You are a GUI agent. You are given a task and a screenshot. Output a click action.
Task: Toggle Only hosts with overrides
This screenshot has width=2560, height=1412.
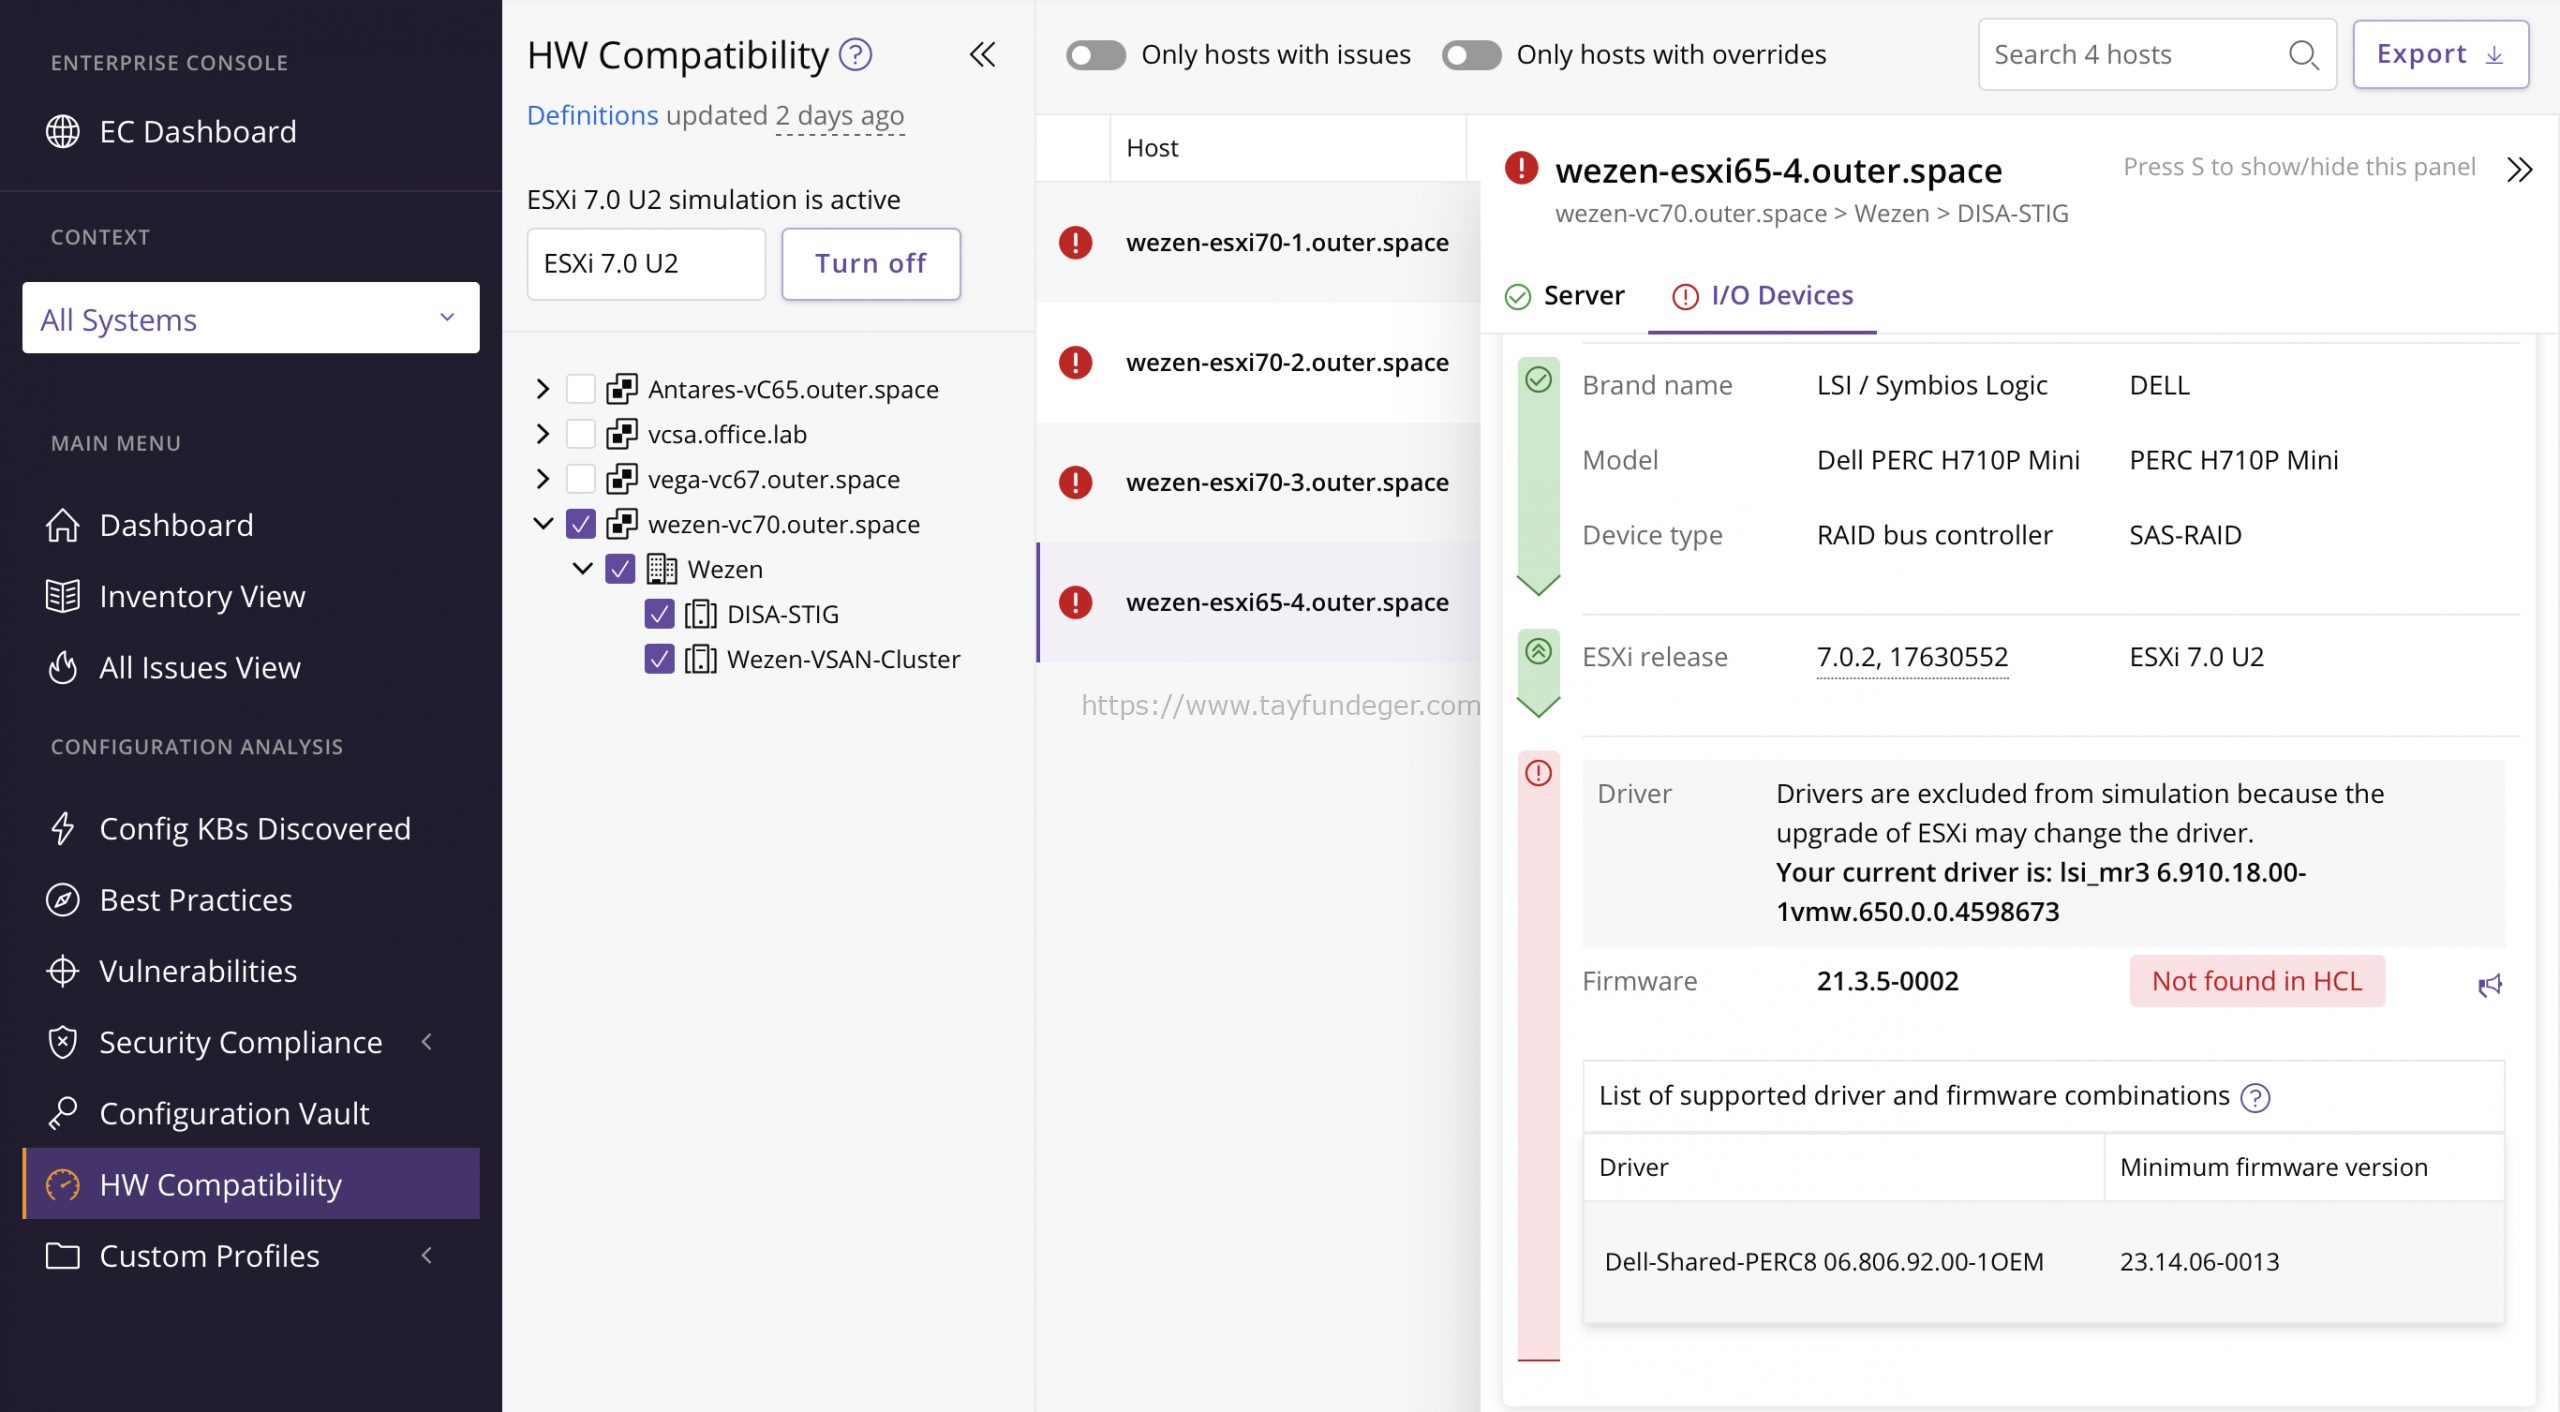(x=1471, y=55)
